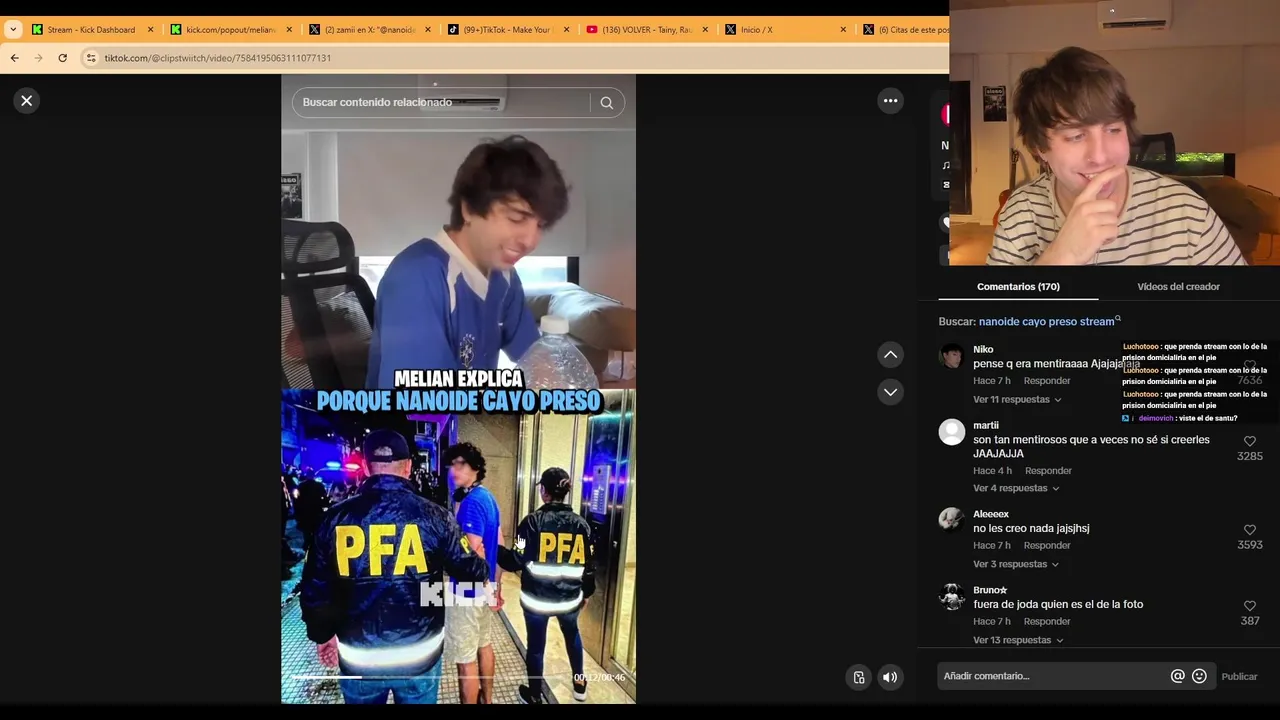Image resolution: width=1280 pixels, height=720 pixels.
Task: Click the username martii
Action: click(x=986, y=426)
